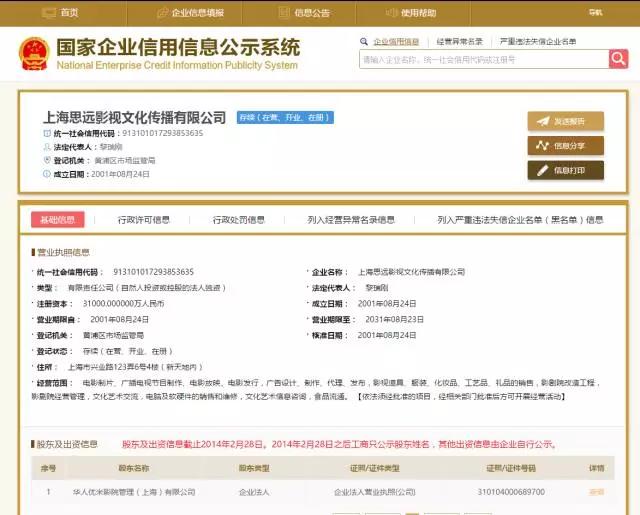Click the 发送报告 button

coord(566,121)
